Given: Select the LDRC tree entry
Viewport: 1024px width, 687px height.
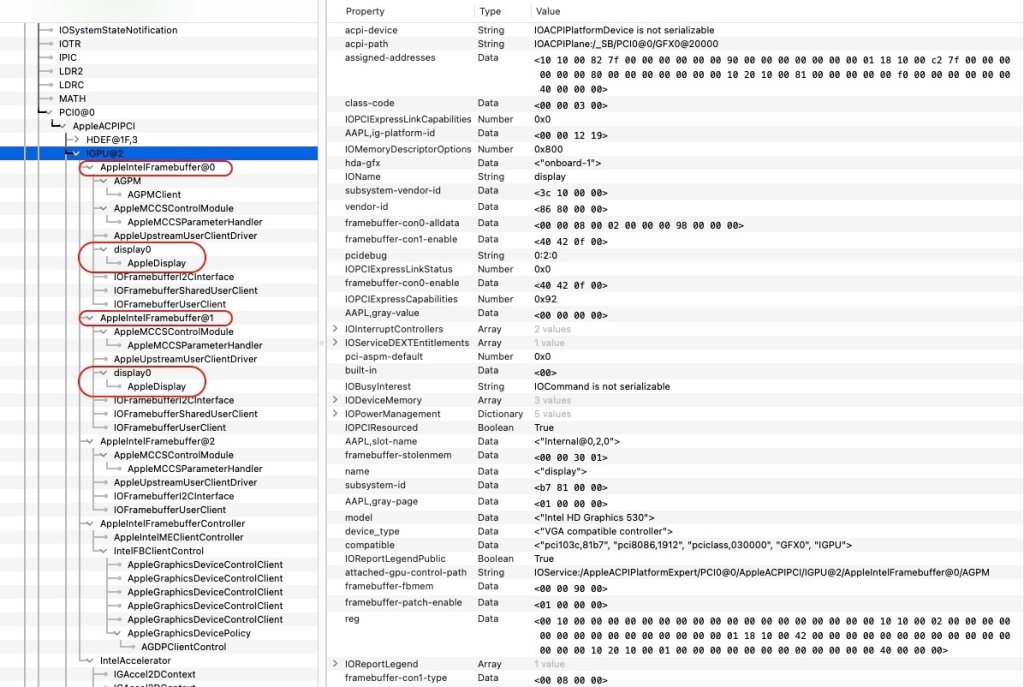Looking at the screenshot, I should (x=71, y=85).
